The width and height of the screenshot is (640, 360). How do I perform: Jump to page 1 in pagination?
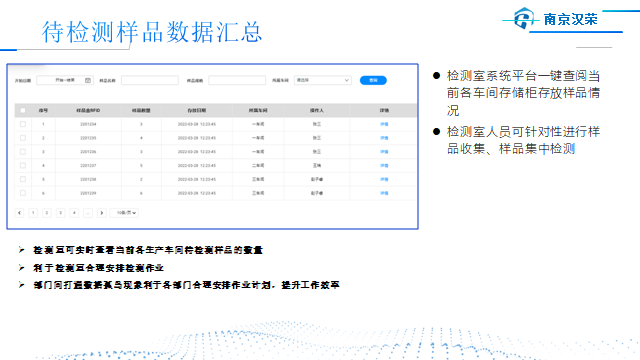33,213
